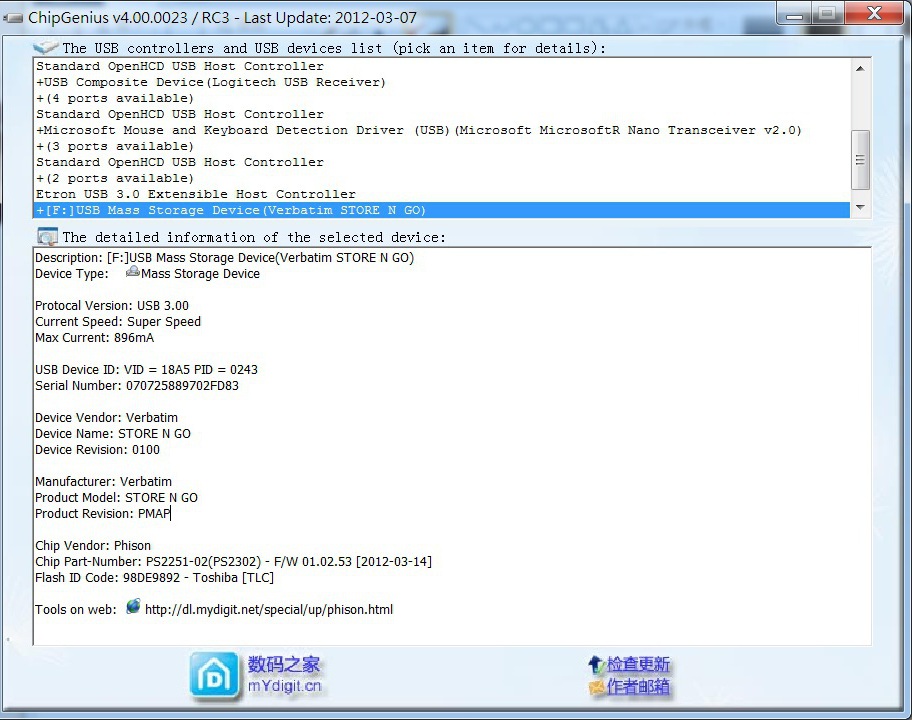Select Microsoft Nano Transceiver v2.0 row
This screenshot has width=912, height=720.
[442, 130]
